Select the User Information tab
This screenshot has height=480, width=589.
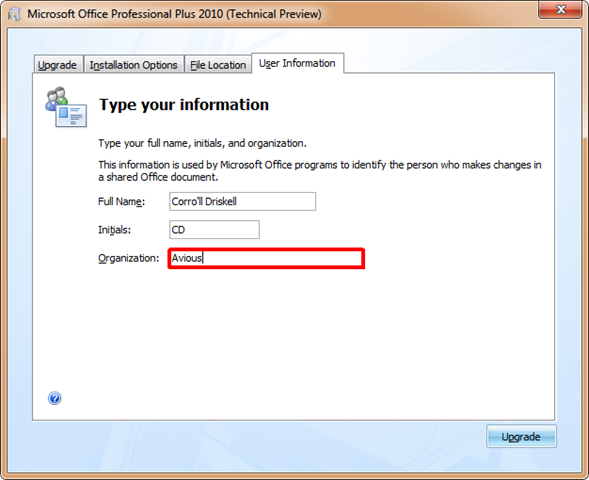click(297, 63)
